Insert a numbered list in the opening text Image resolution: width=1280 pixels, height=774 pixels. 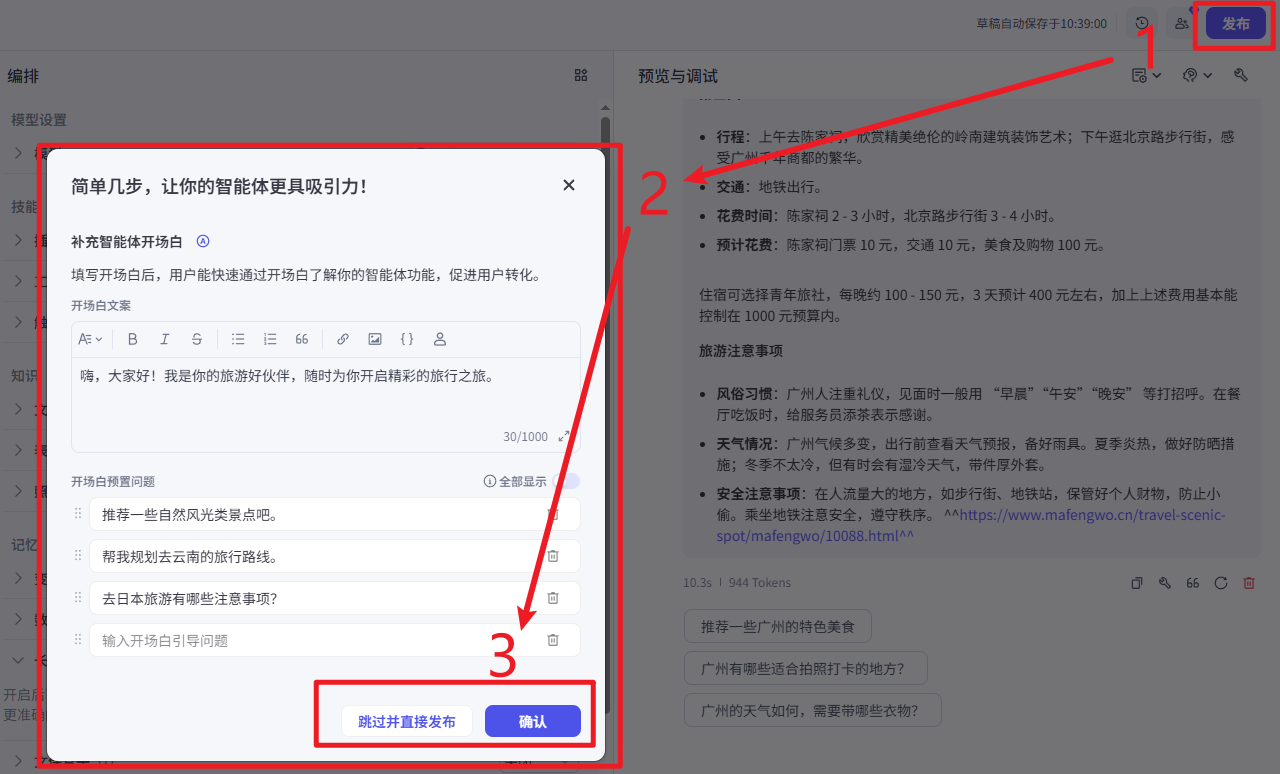coord(270,339)
